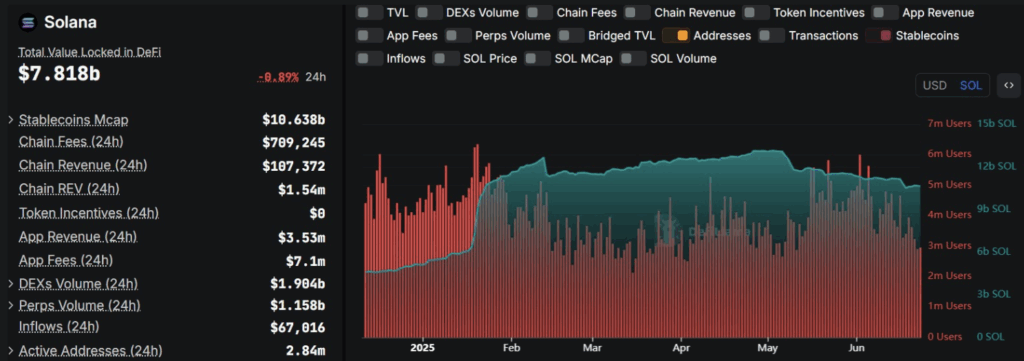
Task: Click the 15b SOL axis label
Action: click(x=997, y=123)
